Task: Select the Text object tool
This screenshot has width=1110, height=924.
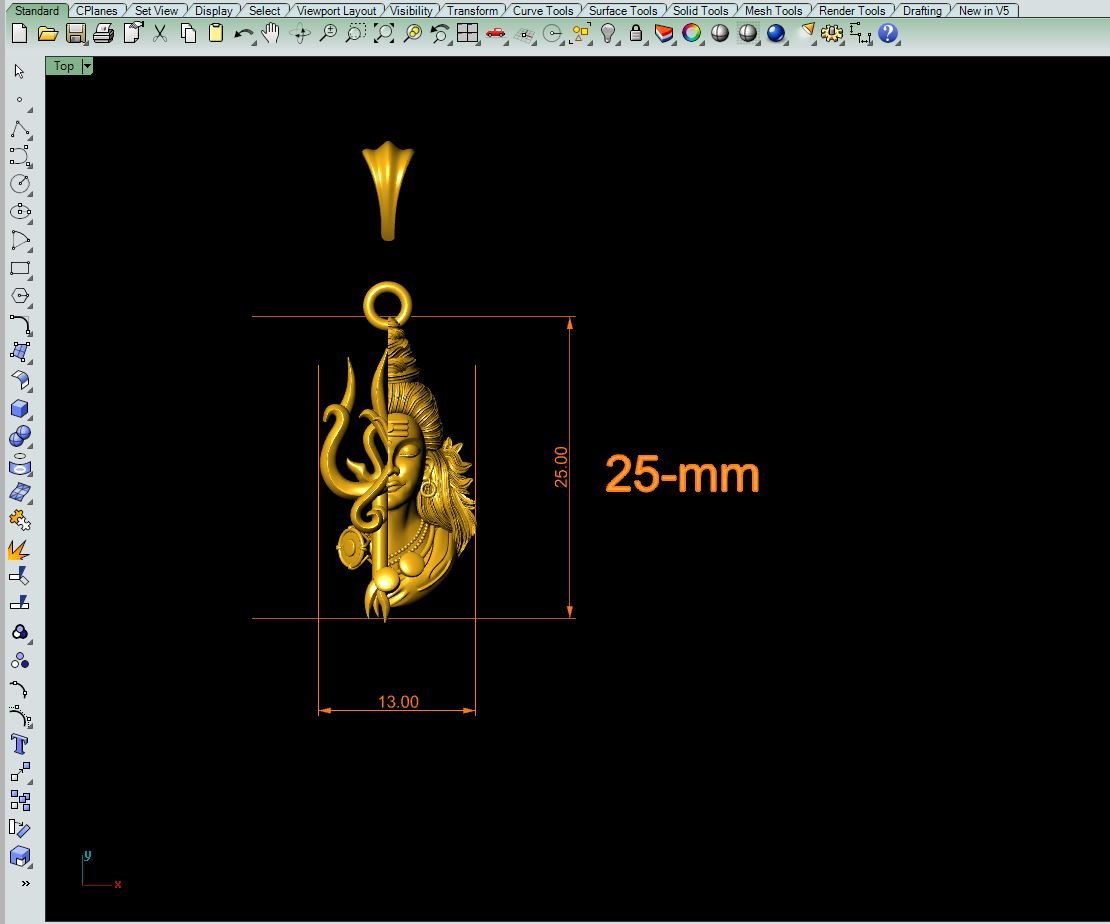Action: pos(20,743)
